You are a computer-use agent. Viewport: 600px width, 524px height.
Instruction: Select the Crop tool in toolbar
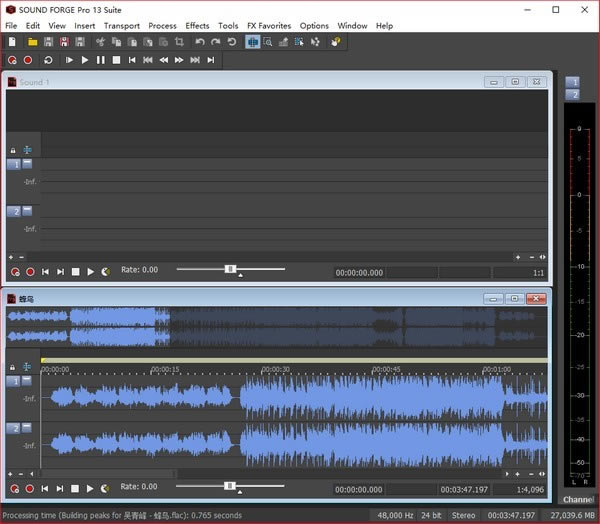(179, 42)
